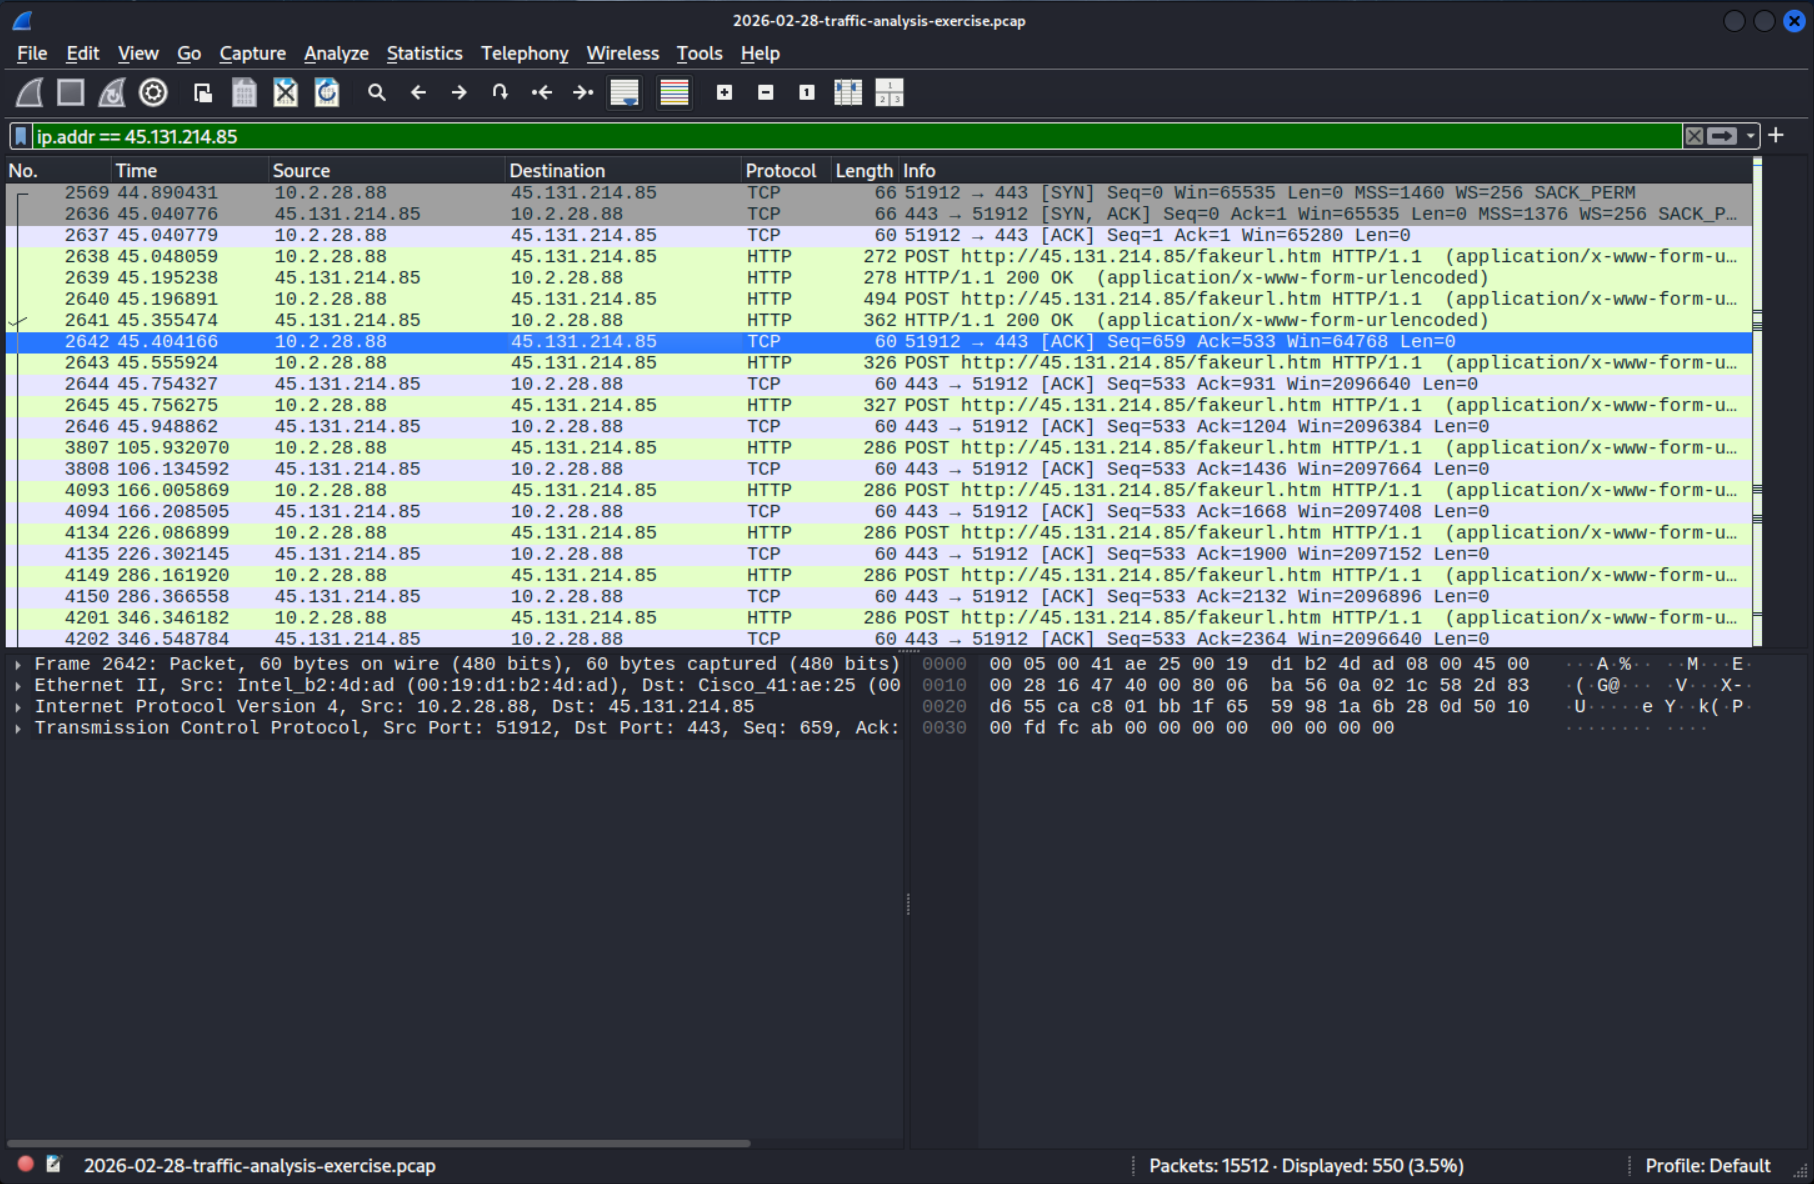Select packet 2638 HTTP POST row
The height and width of the screenshot is (1184, 1814).
pyautogui.click(x=879, y=257)
